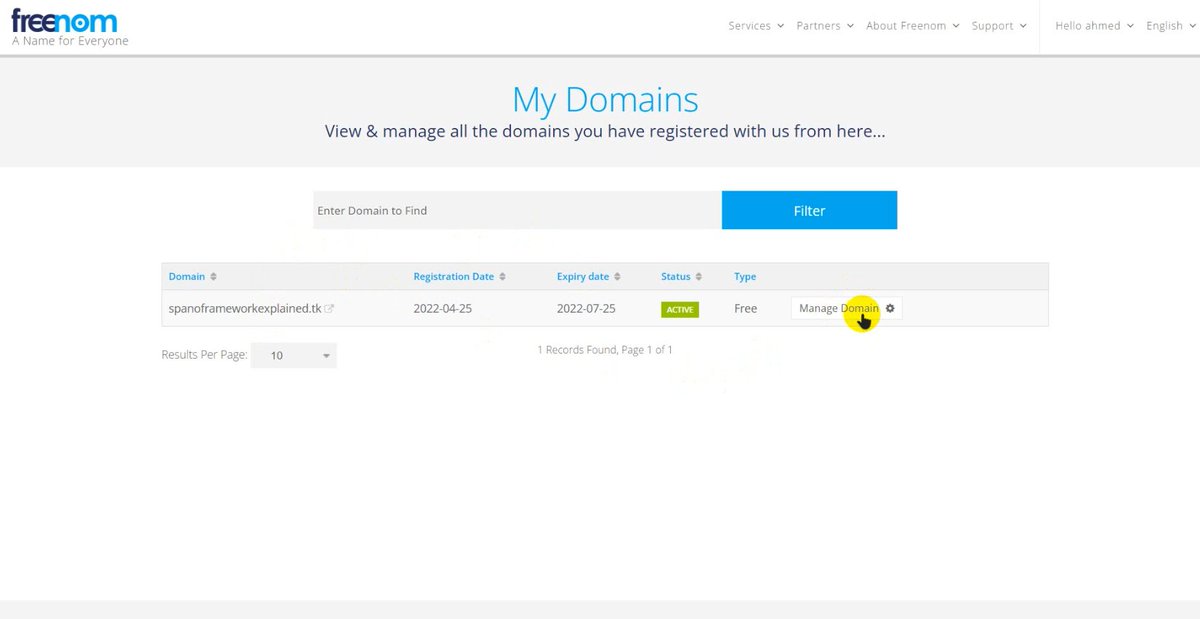The image size is (1200, 619).
Task: Click the Registration Date header
Action: (454, 277)
